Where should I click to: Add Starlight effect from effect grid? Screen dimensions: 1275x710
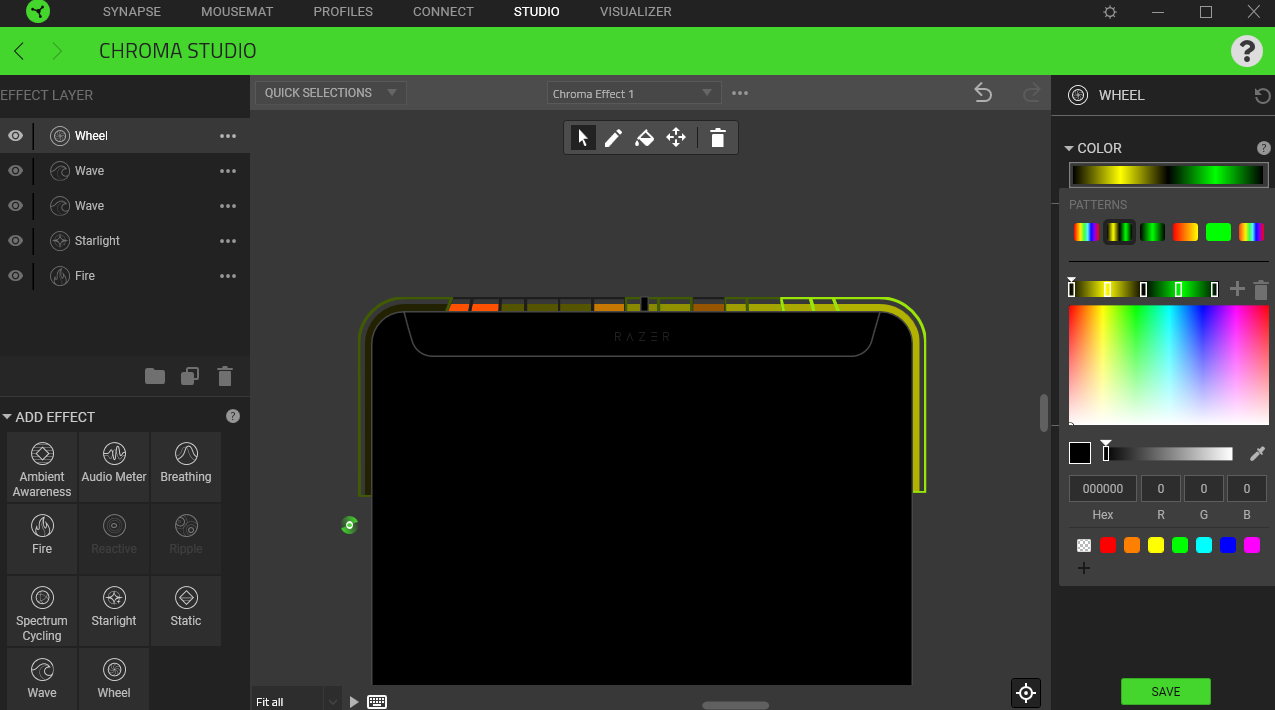(x=114, y=611)
